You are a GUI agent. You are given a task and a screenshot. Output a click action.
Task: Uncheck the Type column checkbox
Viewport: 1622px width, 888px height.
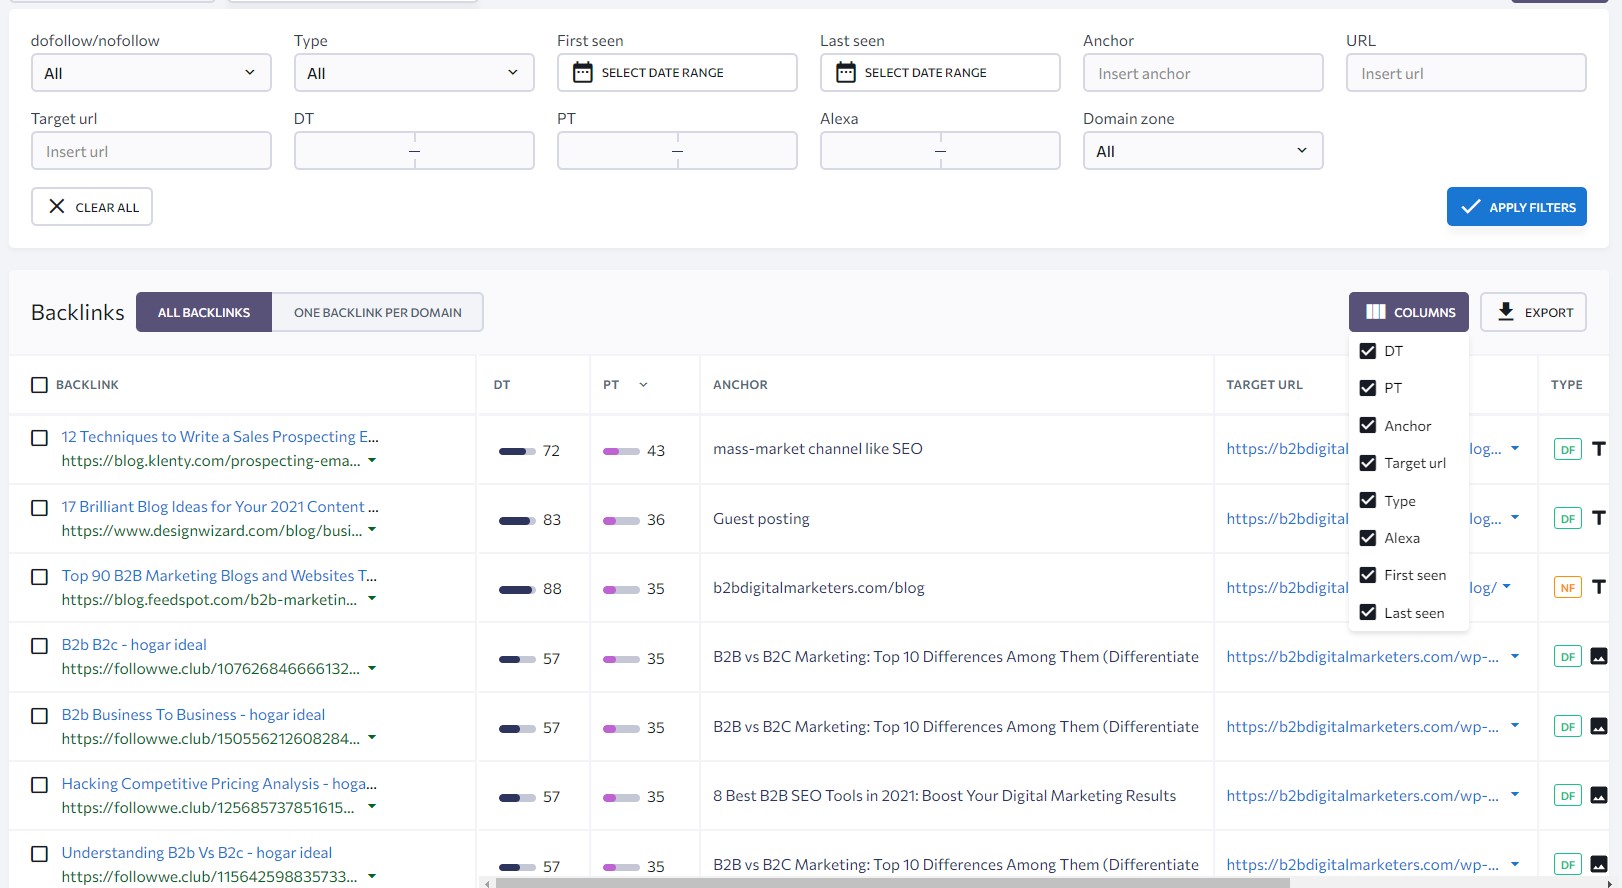(1368, 500)
